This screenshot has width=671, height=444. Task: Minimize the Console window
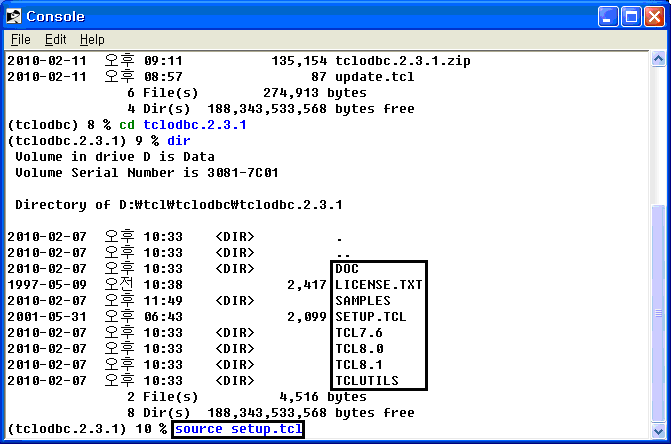608,17
